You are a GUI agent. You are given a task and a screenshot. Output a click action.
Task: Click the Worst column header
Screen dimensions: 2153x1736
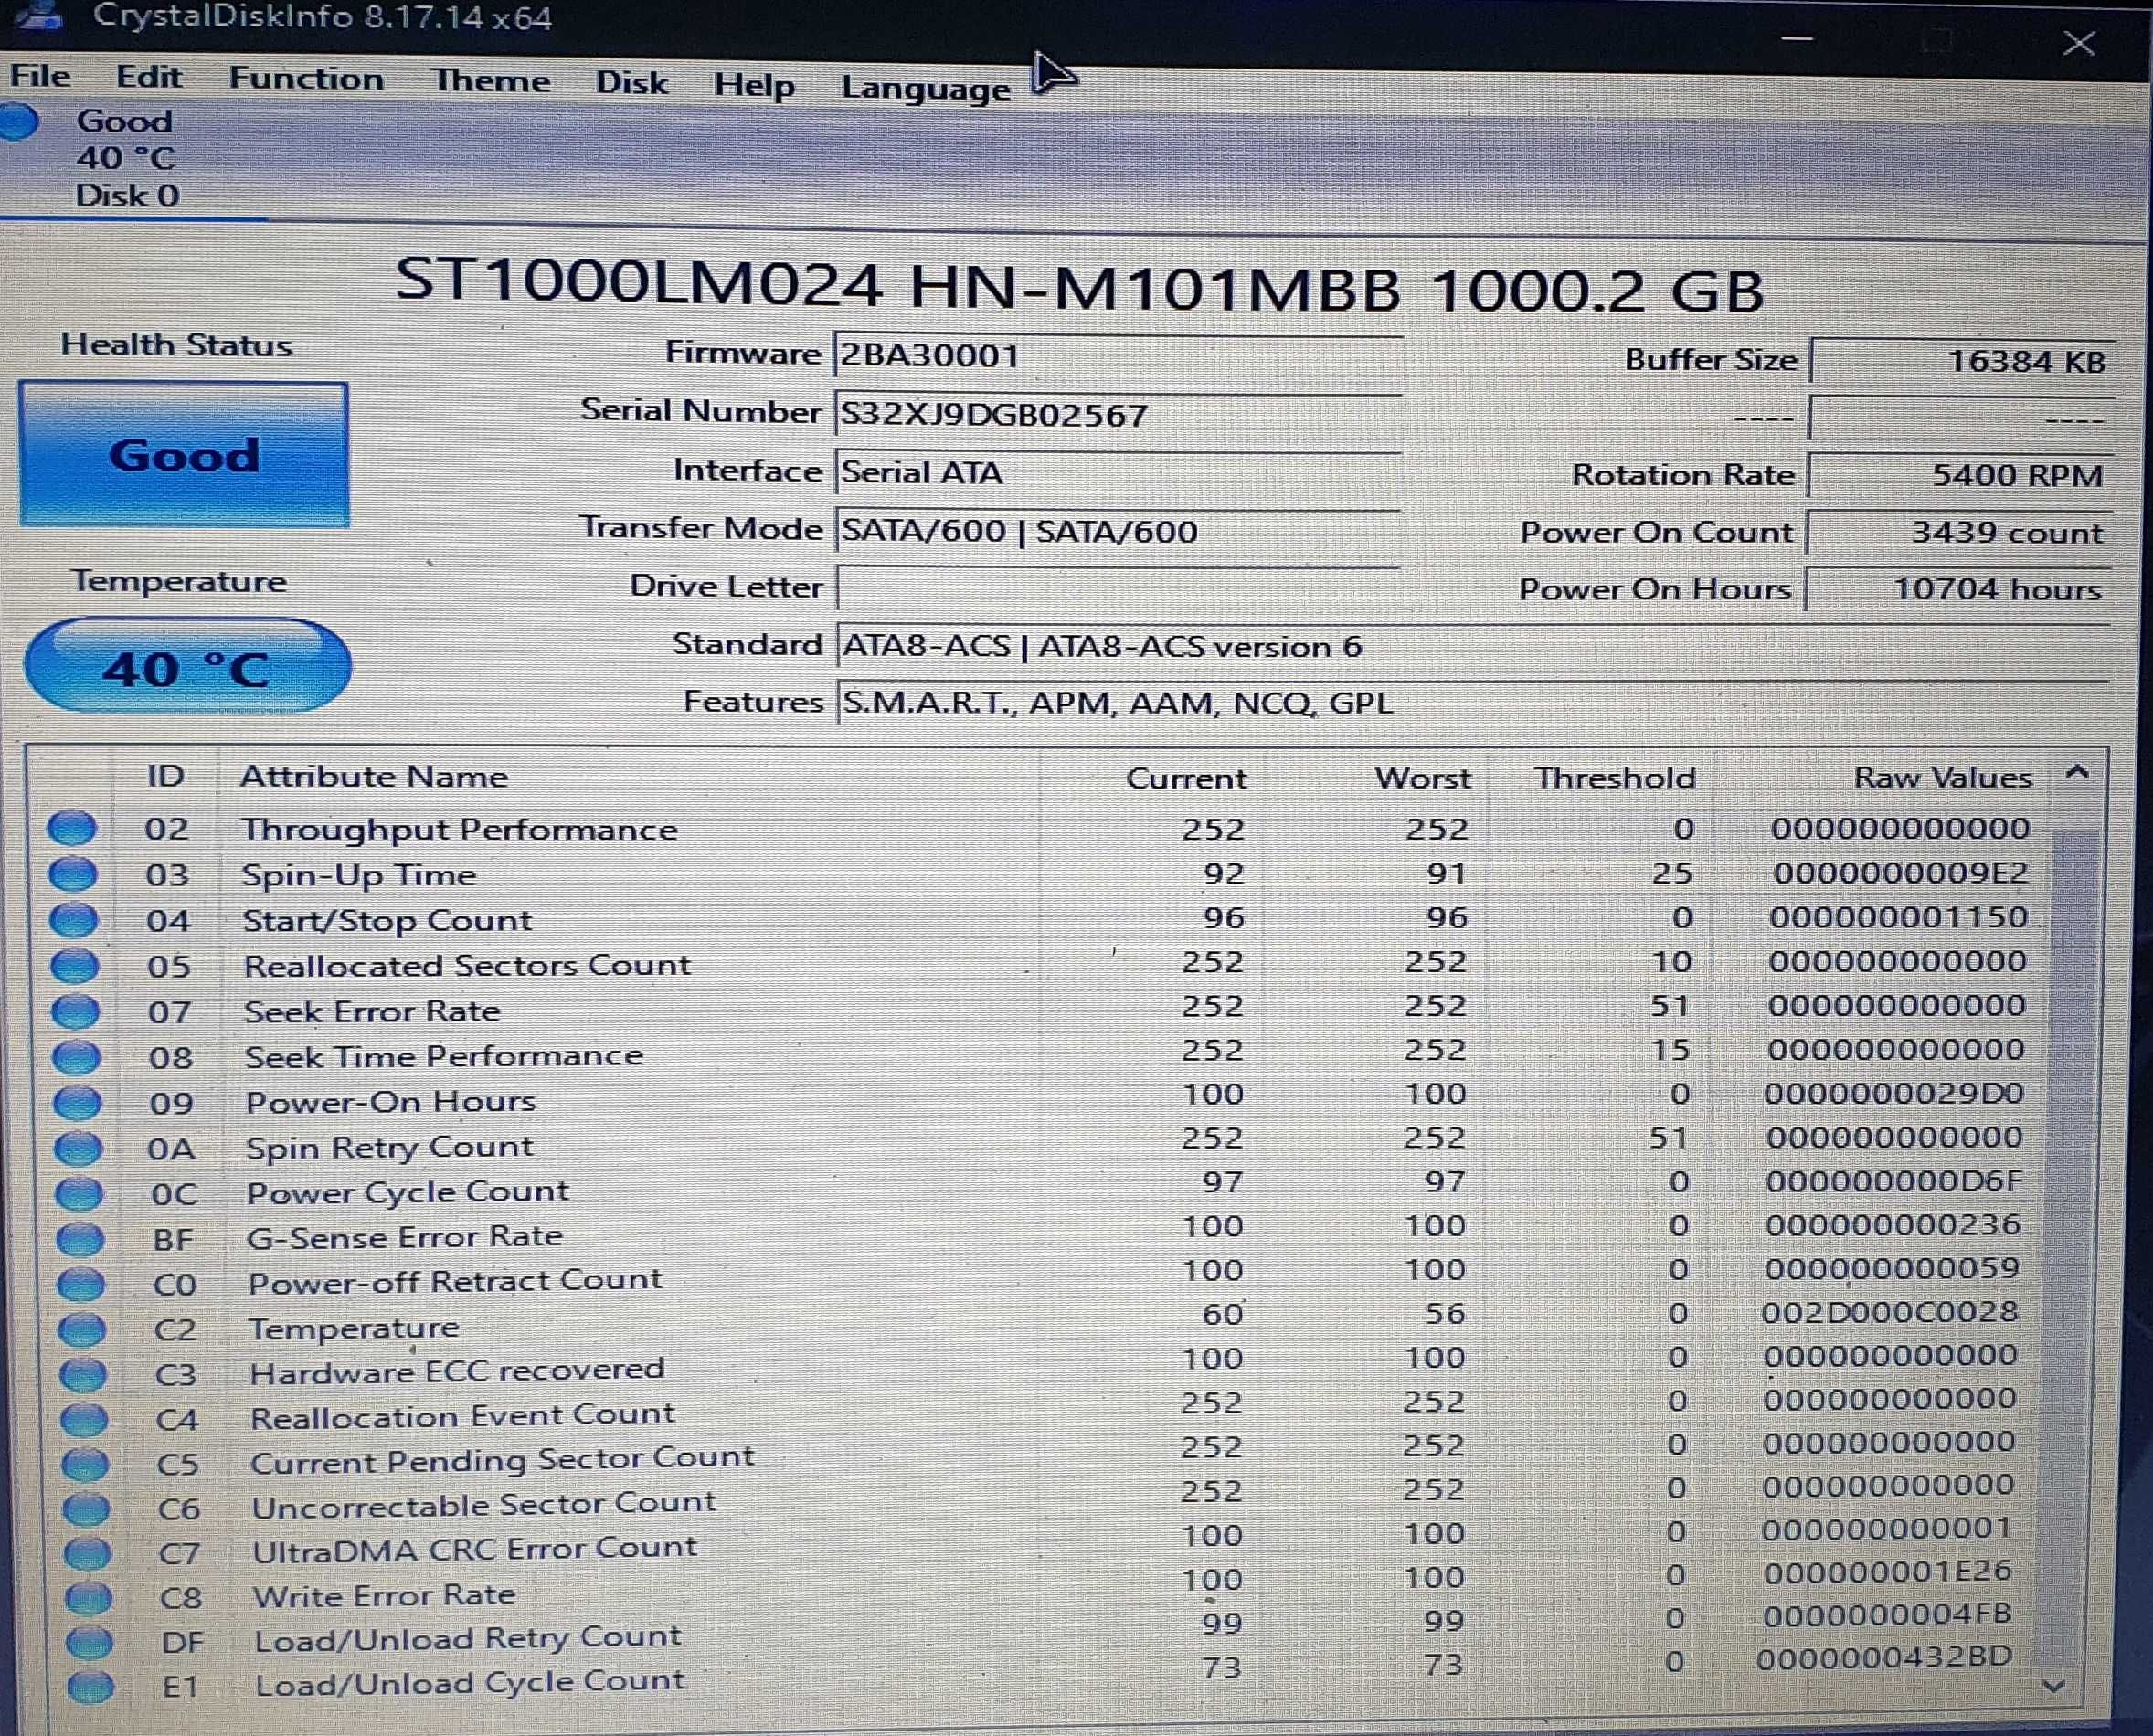tap(1422, 778)
